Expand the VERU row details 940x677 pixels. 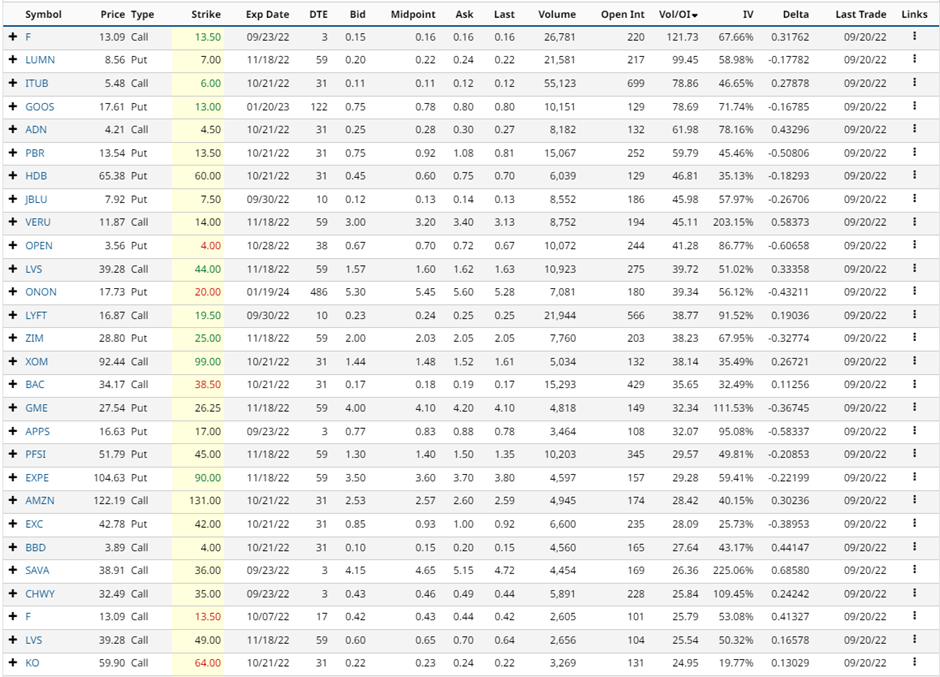pyautogui.click(x=13, y=222)
